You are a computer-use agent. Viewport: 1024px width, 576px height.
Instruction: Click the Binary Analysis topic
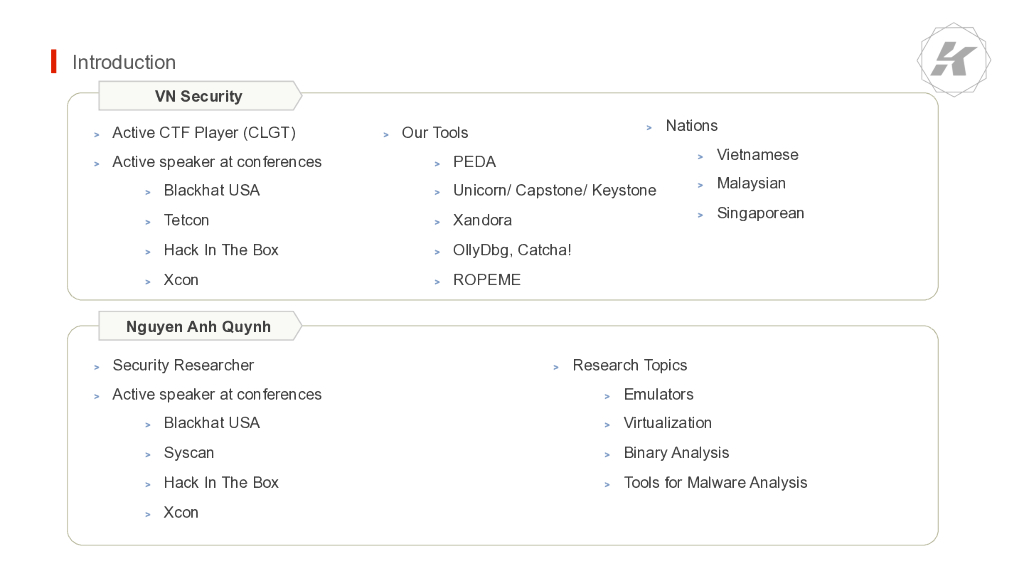676,453
